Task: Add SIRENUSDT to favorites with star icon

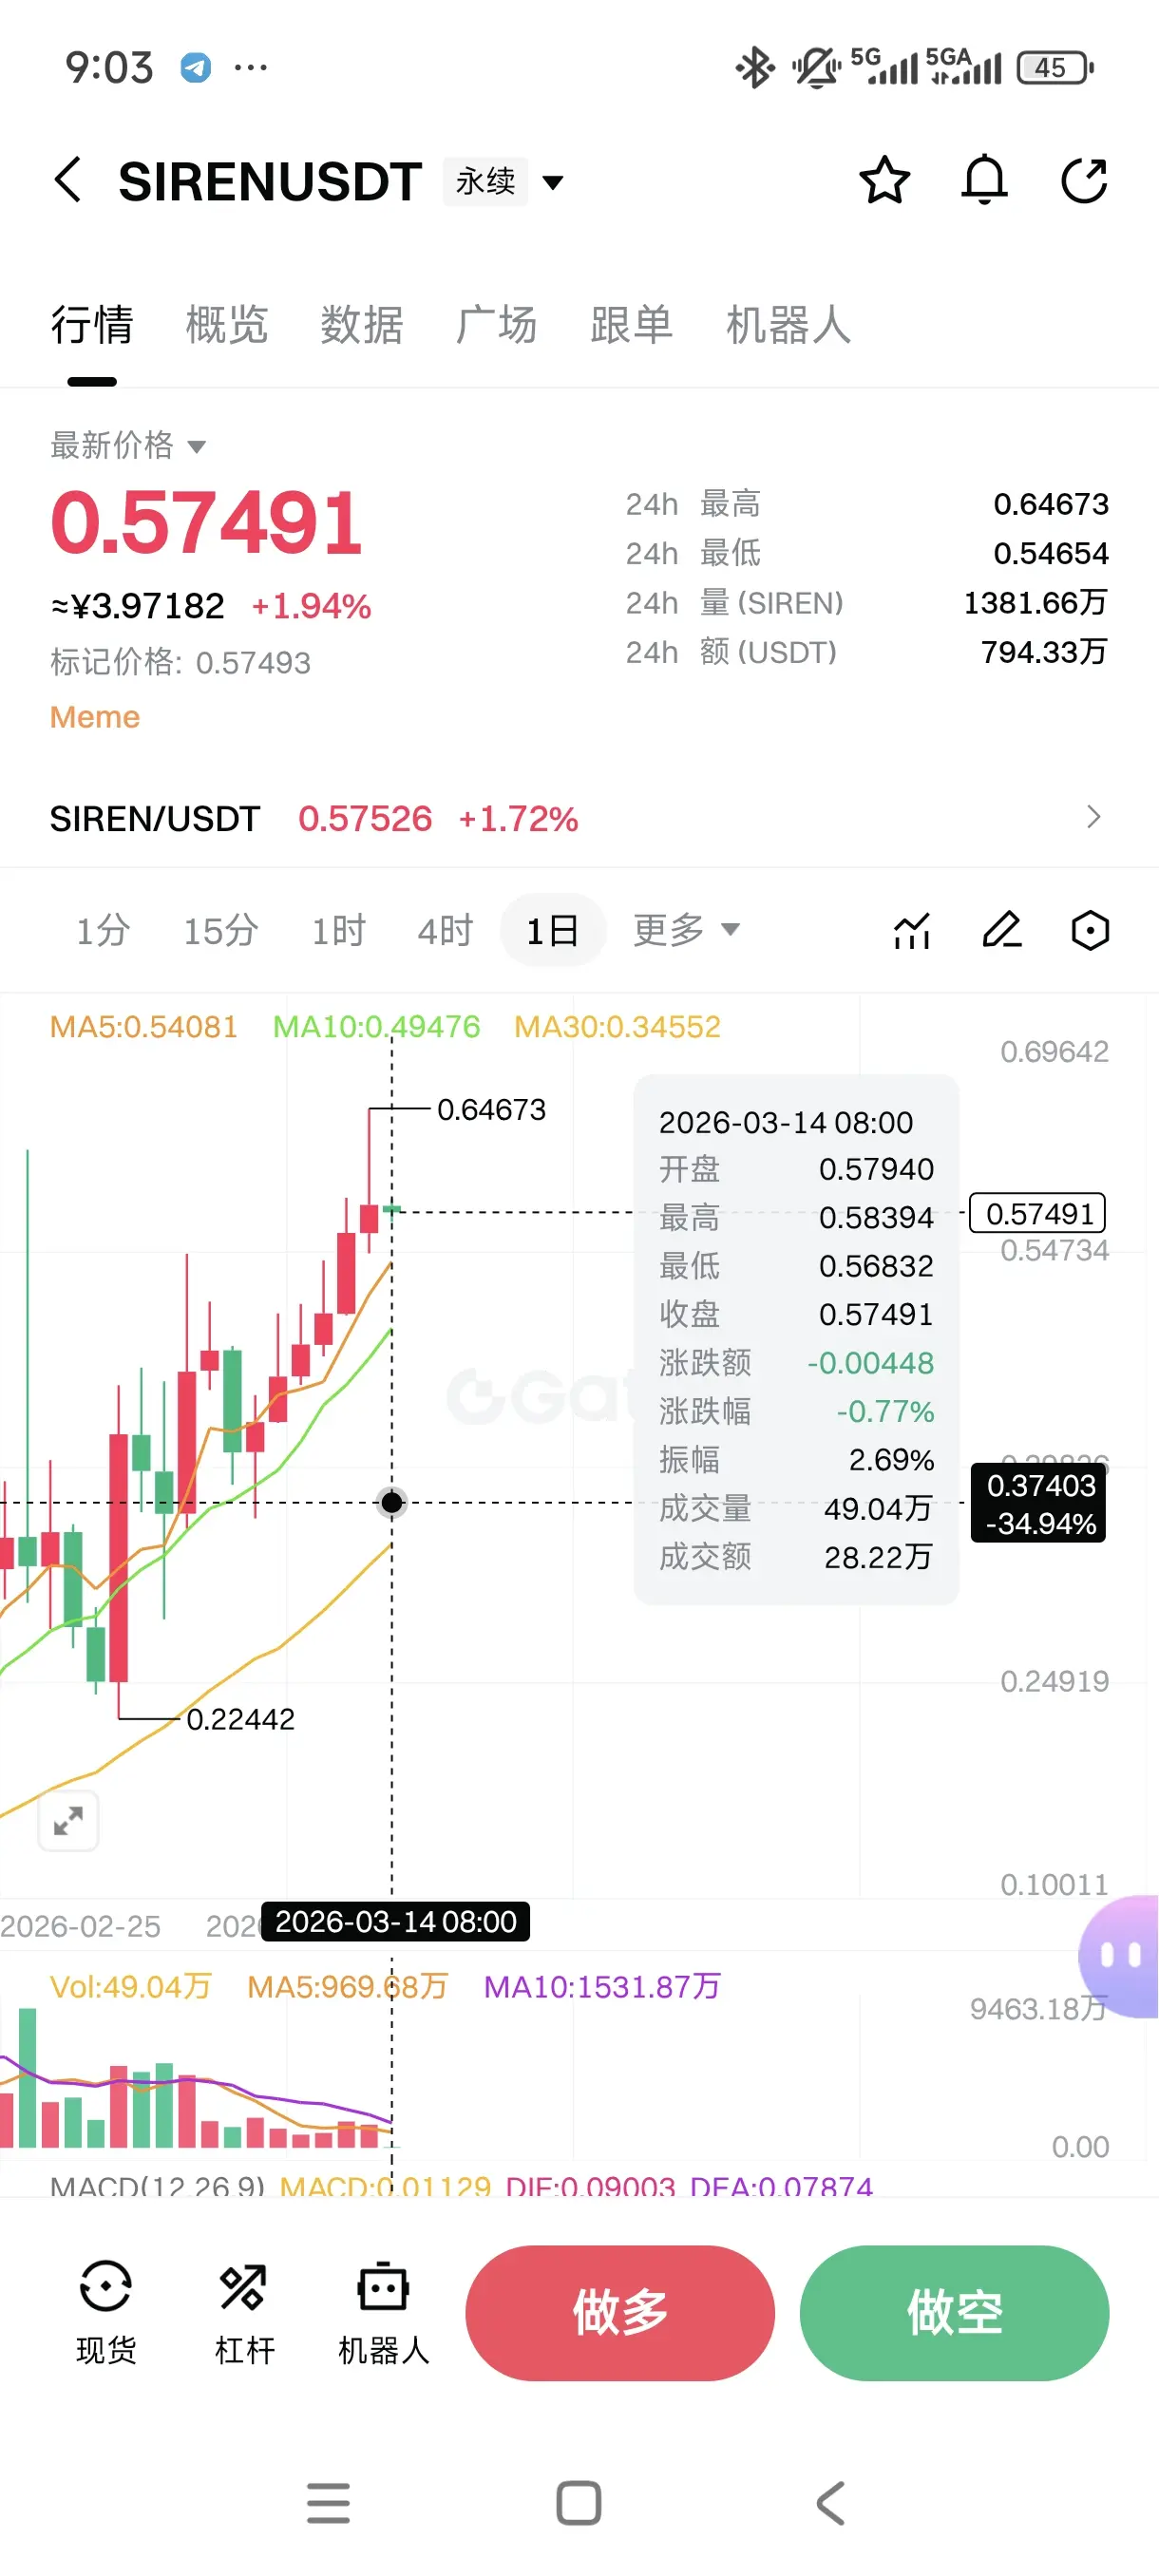Action: pos(885,181)
